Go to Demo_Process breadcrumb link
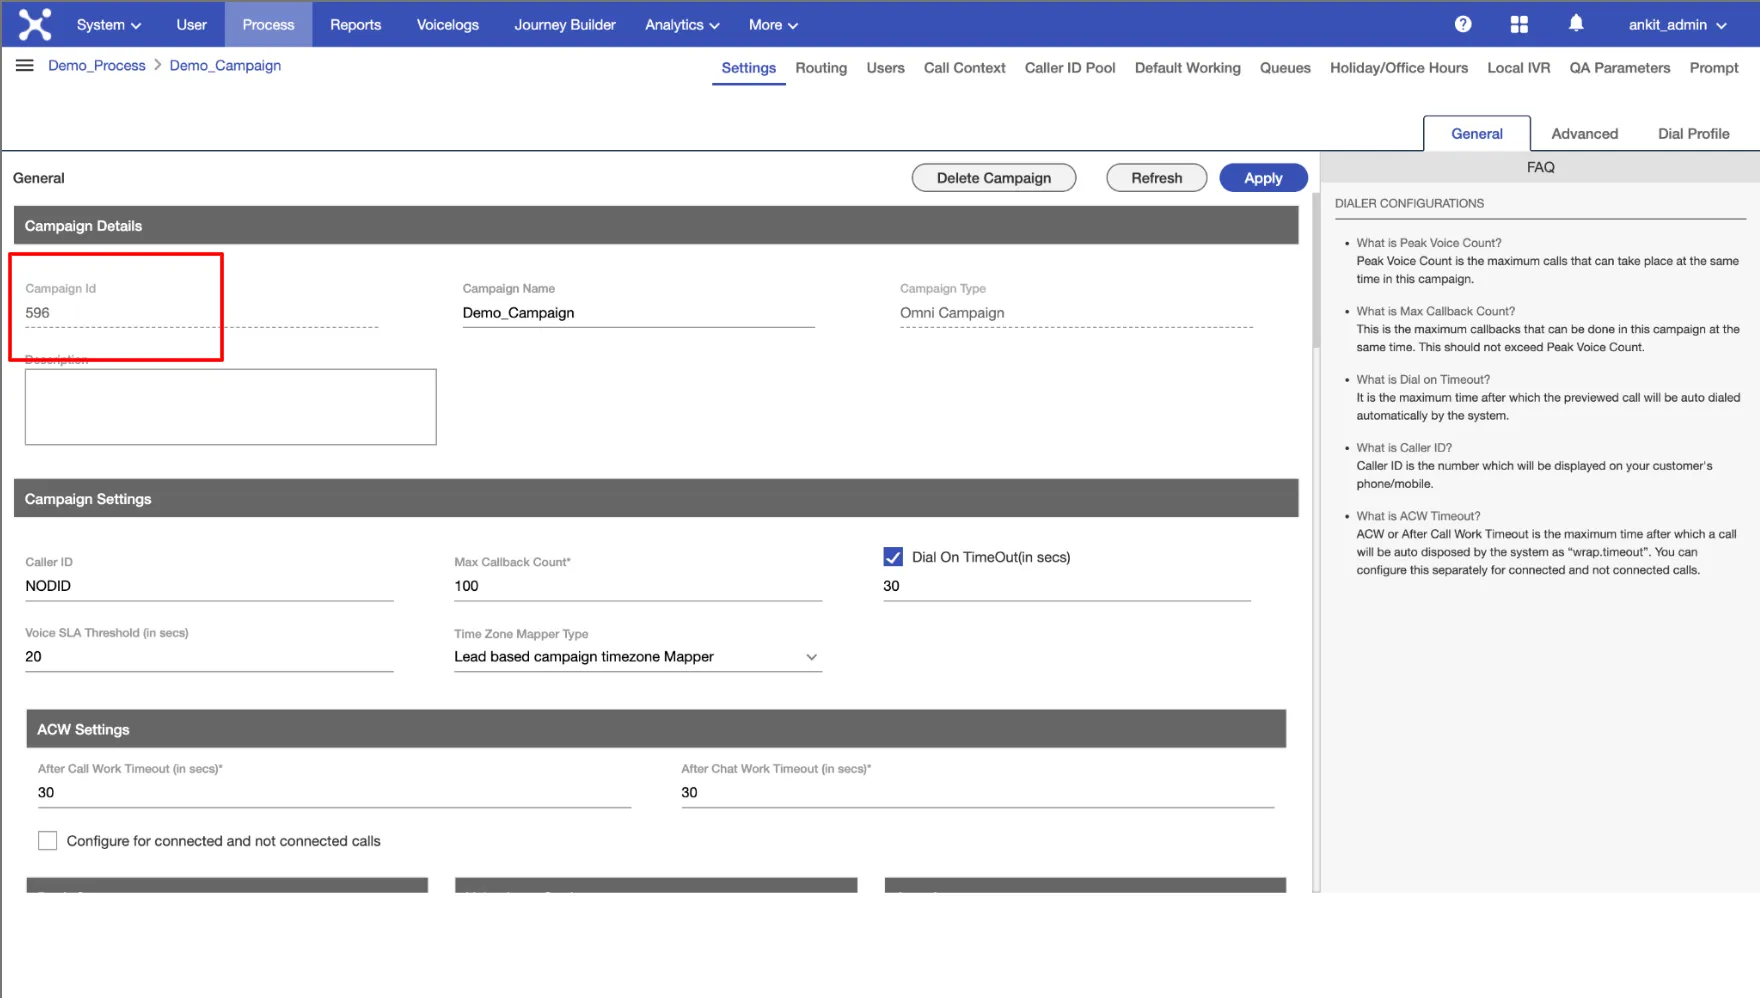The height and width of the screenshot is (998, 1760). point(97,65)
